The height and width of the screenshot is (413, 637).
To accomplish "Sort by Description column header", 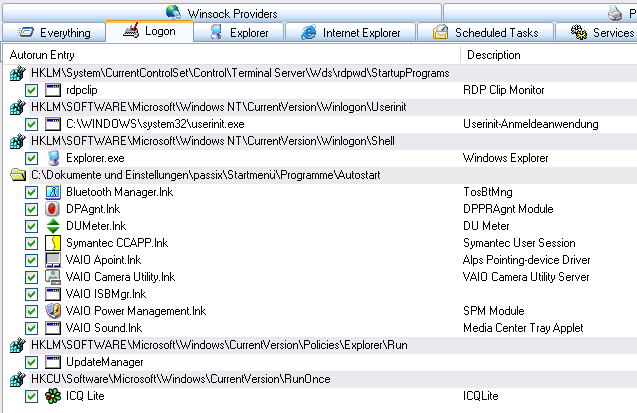I will click(549, 55).
